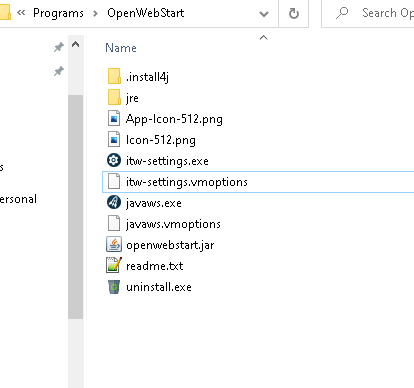Select itw-settings.vmoptions file name
Image resolution: width=414 pixels, height=388 pixels.
[187, 182]
